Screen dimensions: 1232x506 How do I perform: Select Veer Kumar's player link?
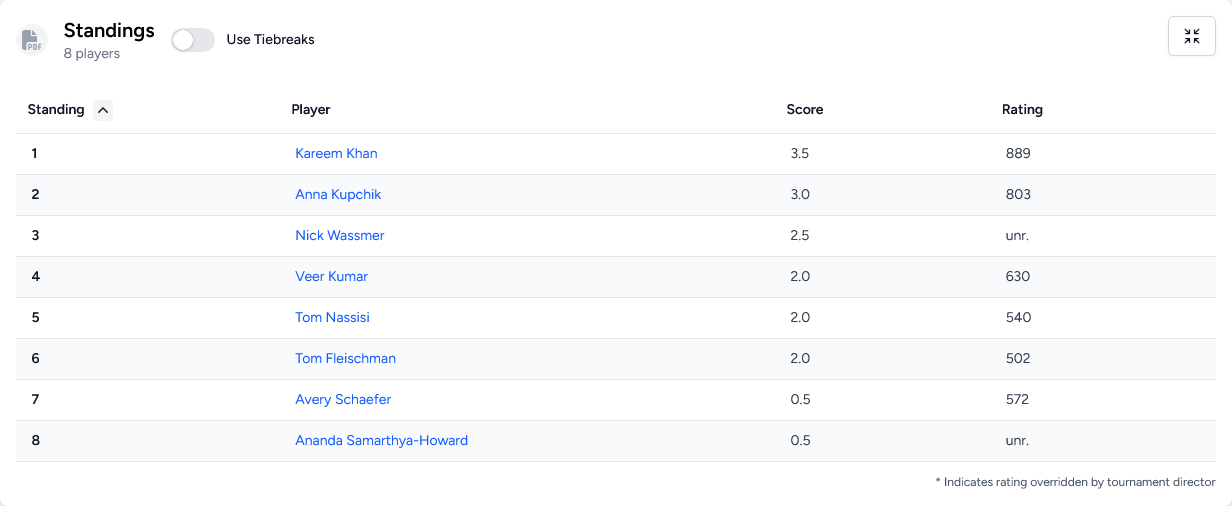click(x=332, y=276)
